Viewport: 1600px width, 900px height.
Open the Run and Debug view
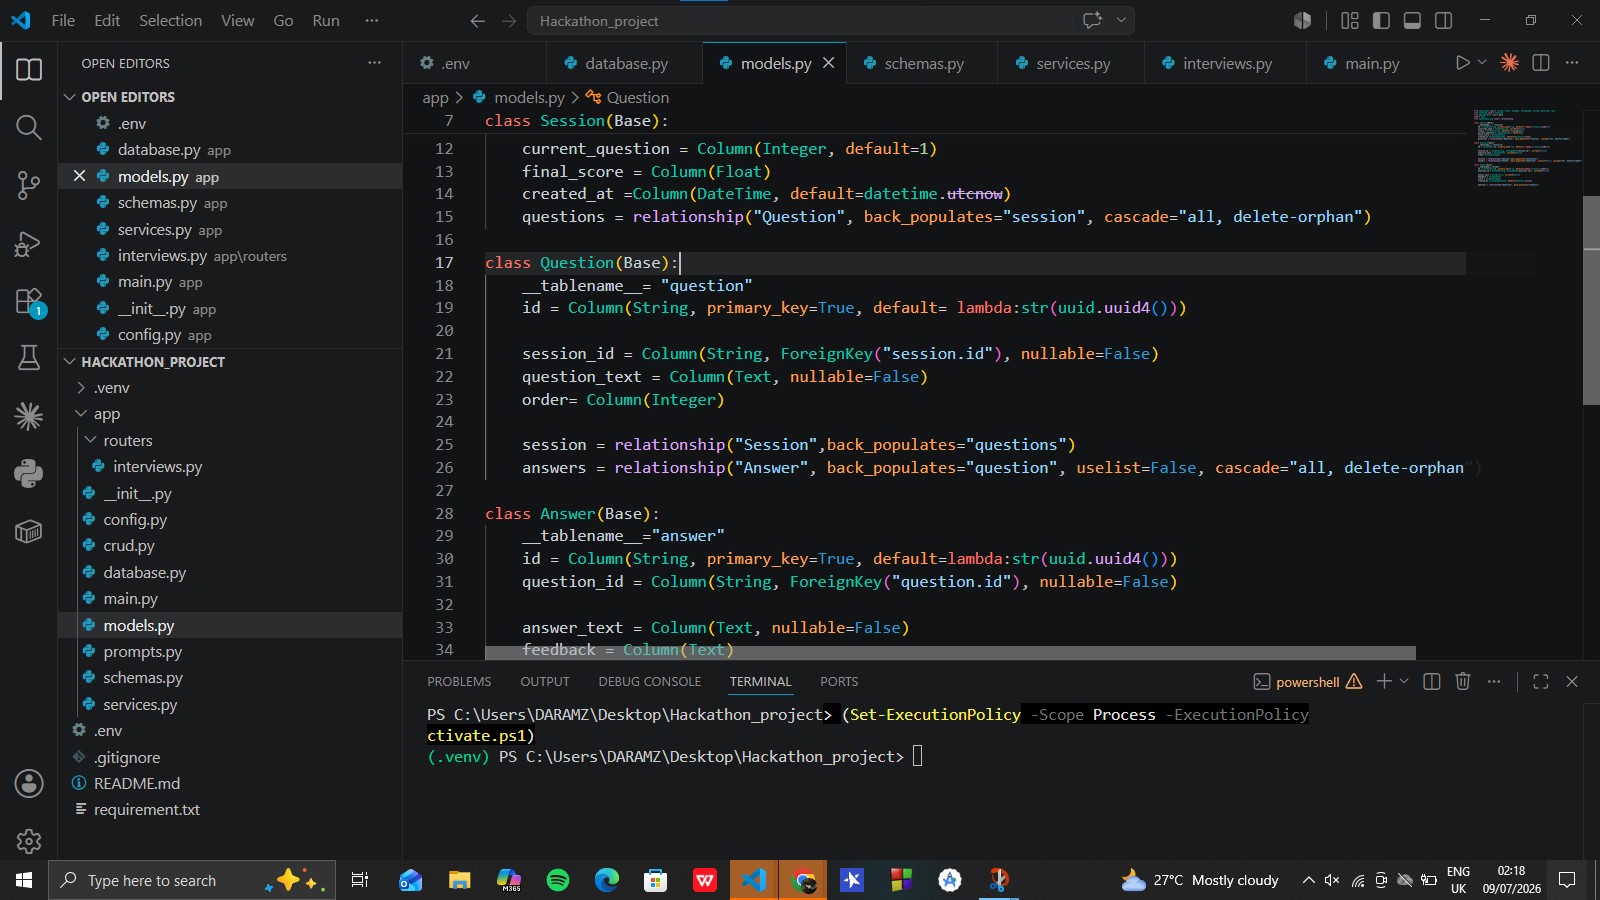point(29,243)
